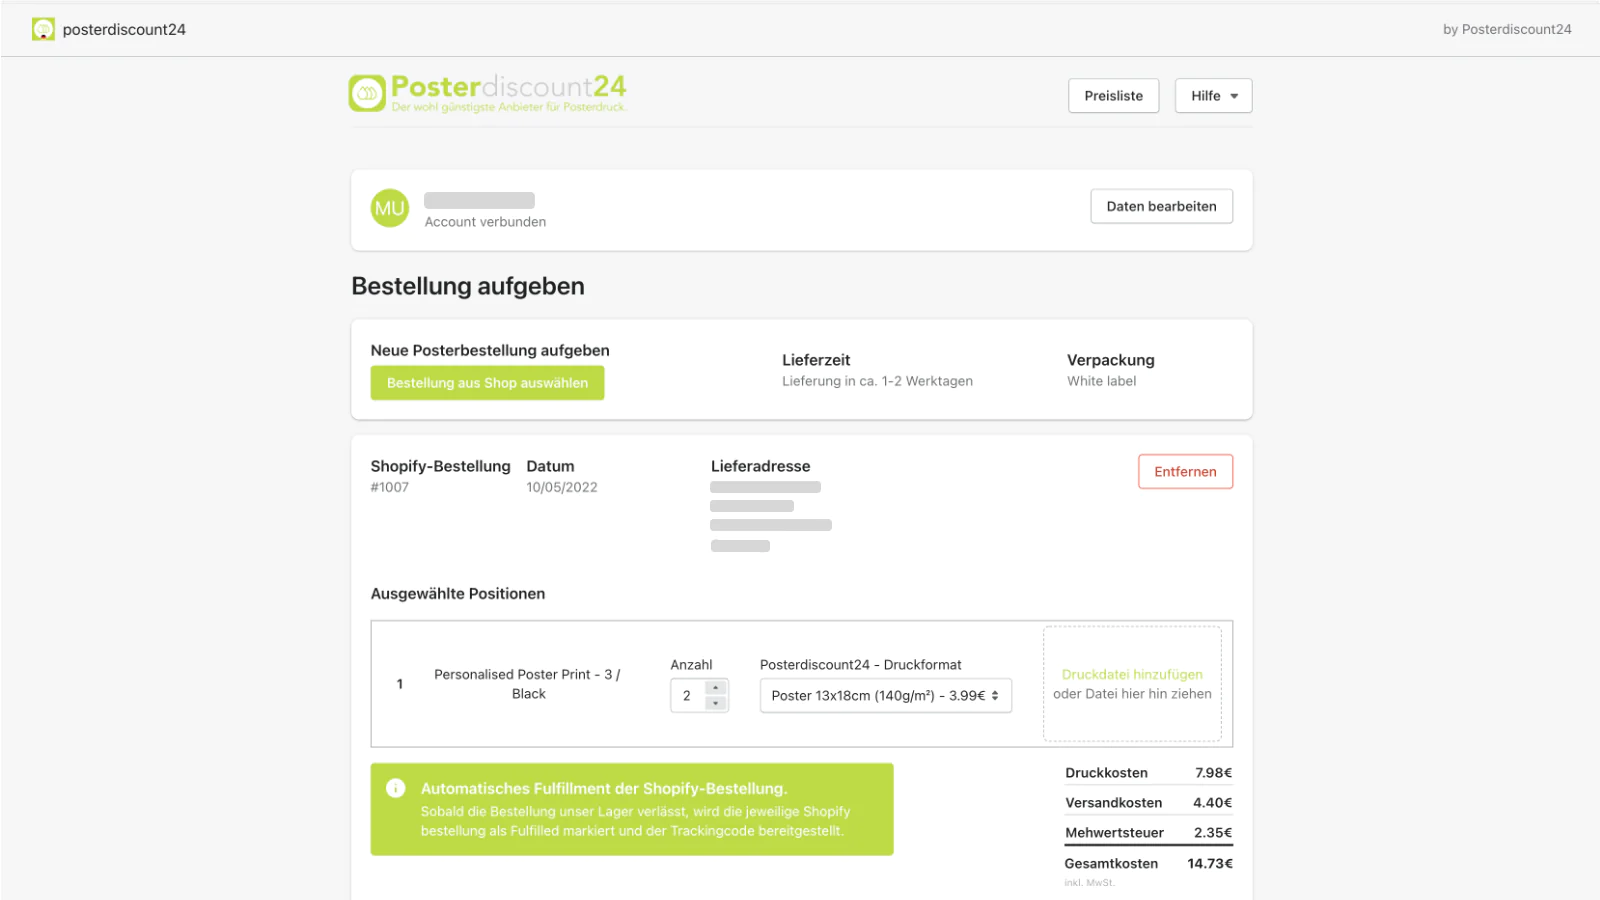Image resolution: width=1600 pixels, height=900 pixels.
Task: Focus the Anzahl quantity field
Action: coord(688,696)
